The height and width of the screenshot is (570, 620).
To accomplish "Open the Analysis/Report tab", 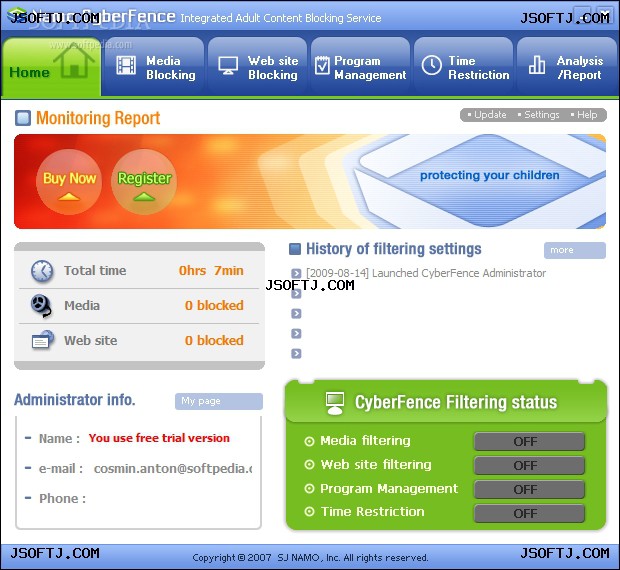I will (567, 66).
